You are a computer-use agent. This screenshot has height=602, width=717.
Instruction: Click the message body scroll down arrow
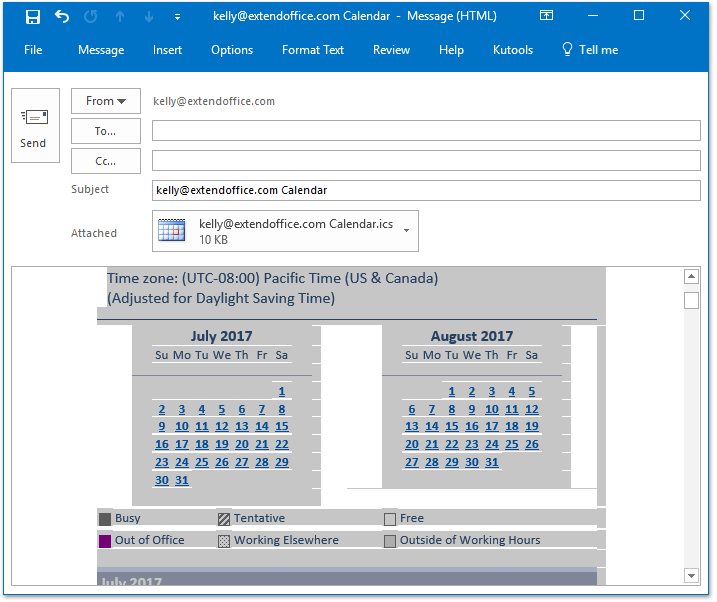tap(691, 575)
